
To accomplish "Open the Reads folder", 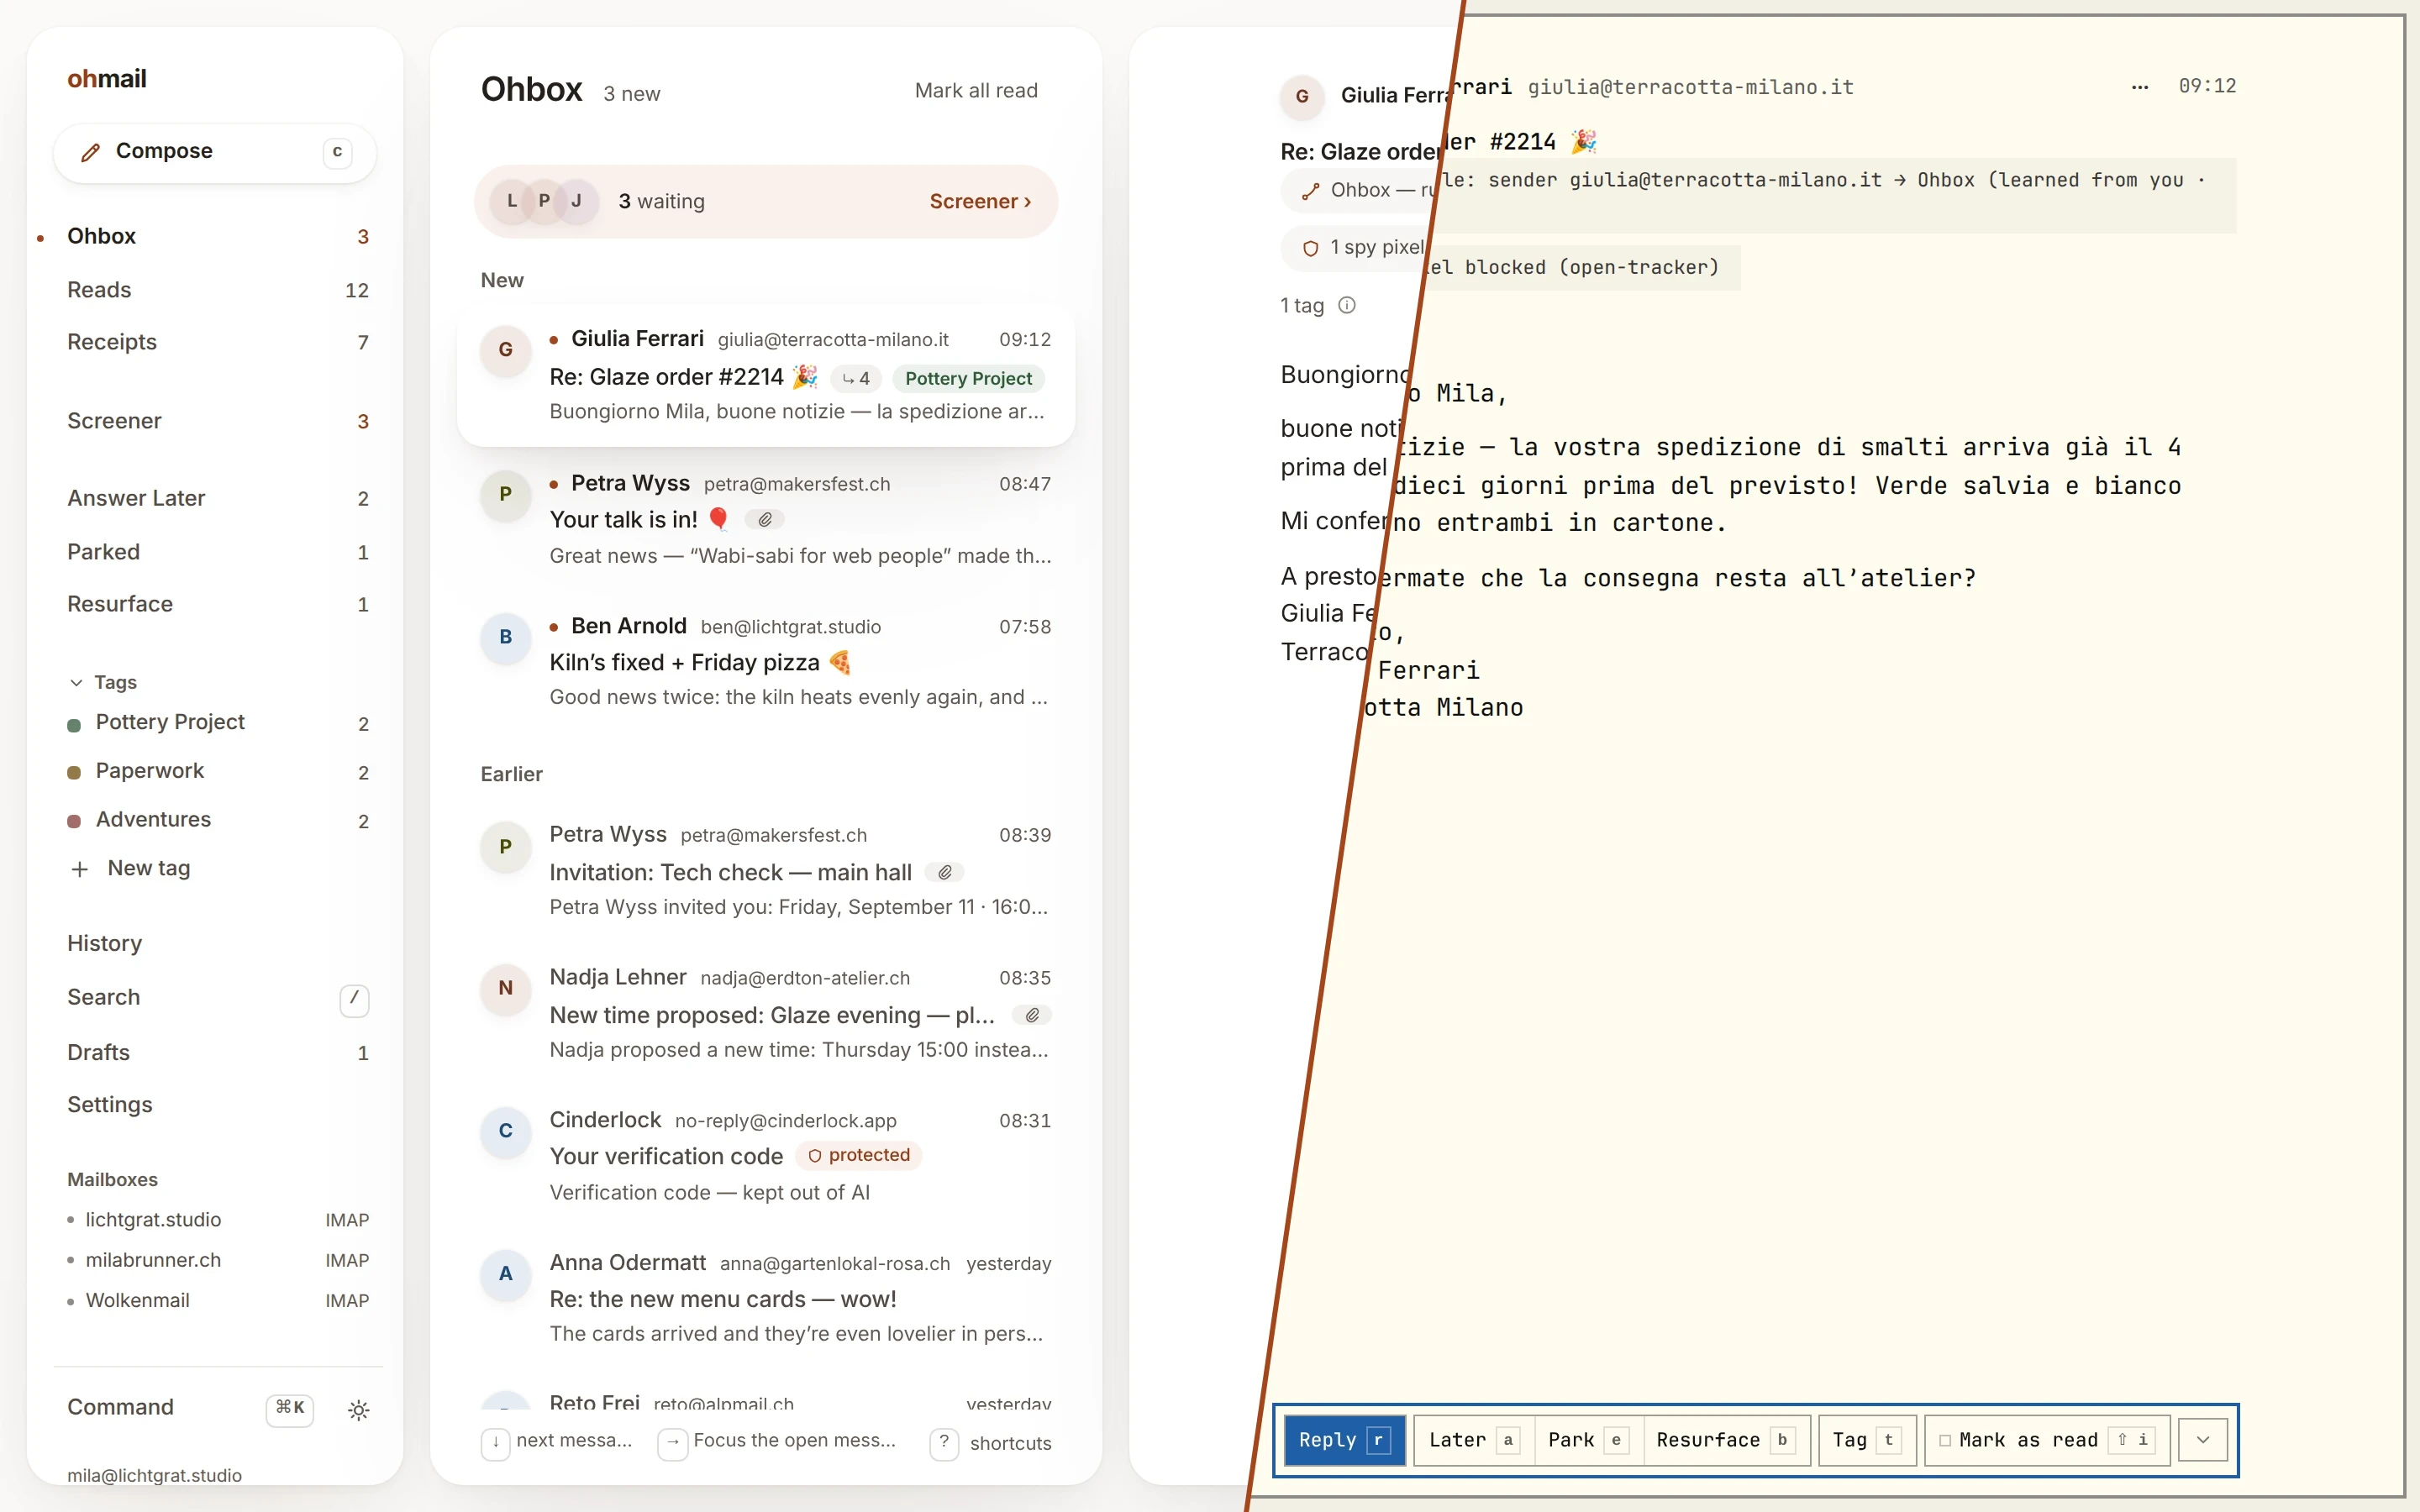I will [x=218, y=290].
